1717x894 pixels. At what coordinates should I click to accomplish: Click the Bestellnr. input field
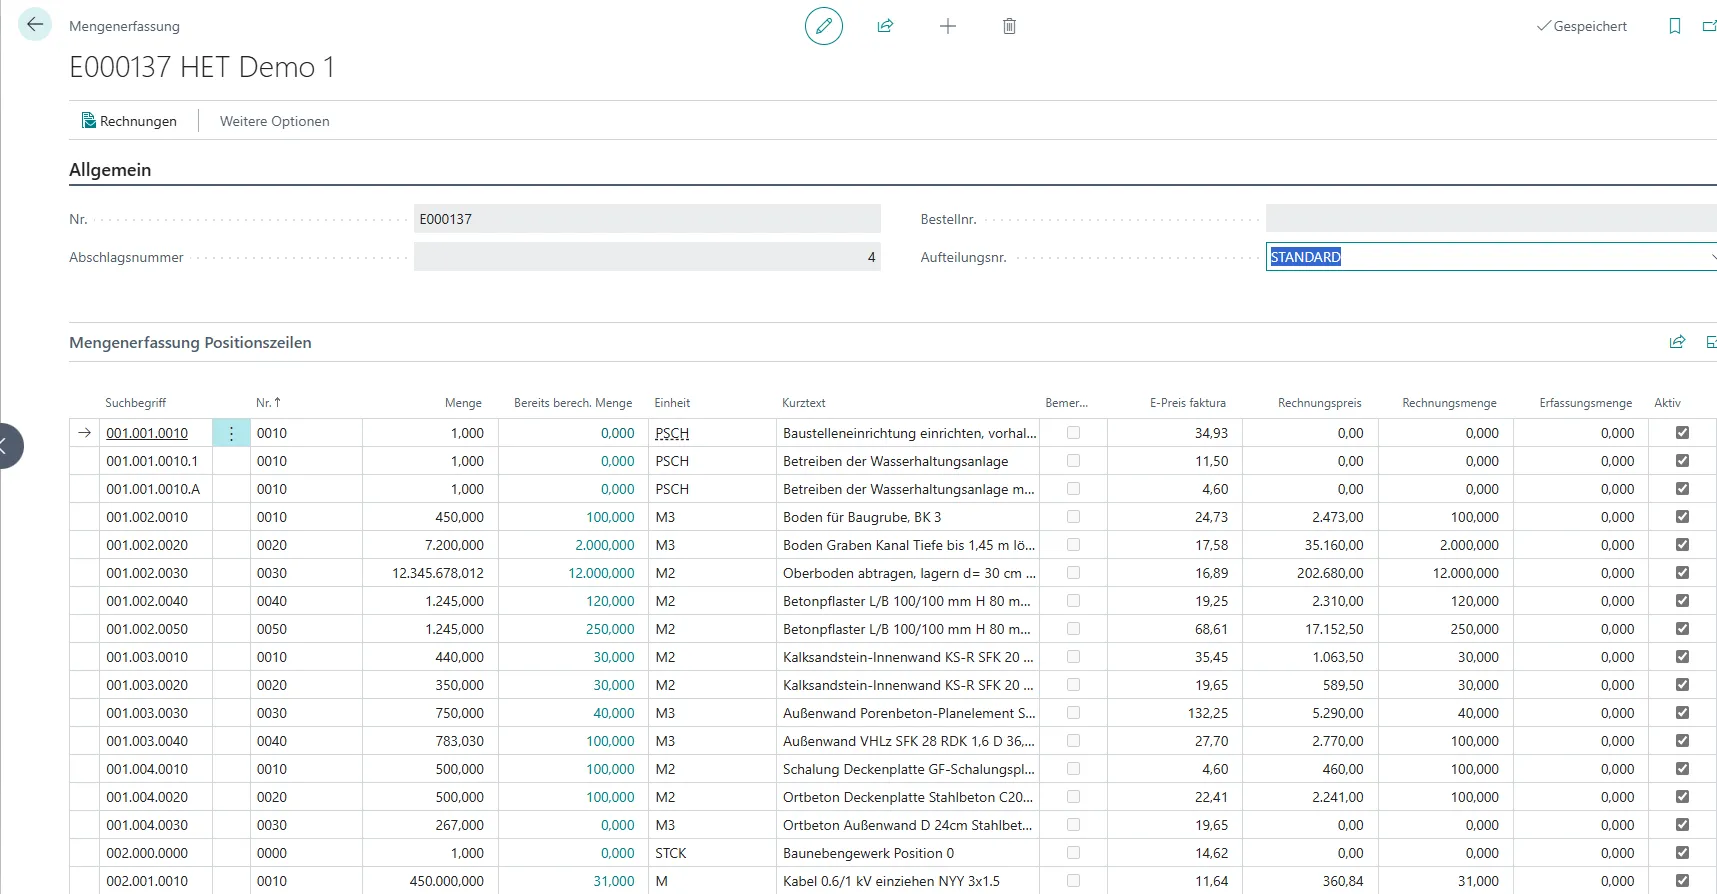point(1488,219)
